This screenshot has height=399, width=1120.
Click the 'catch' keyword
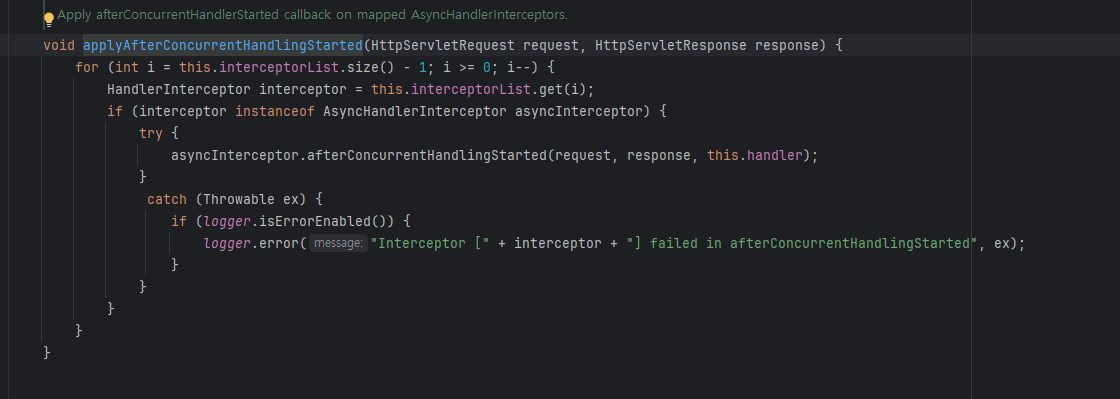[x=166, y=199]
